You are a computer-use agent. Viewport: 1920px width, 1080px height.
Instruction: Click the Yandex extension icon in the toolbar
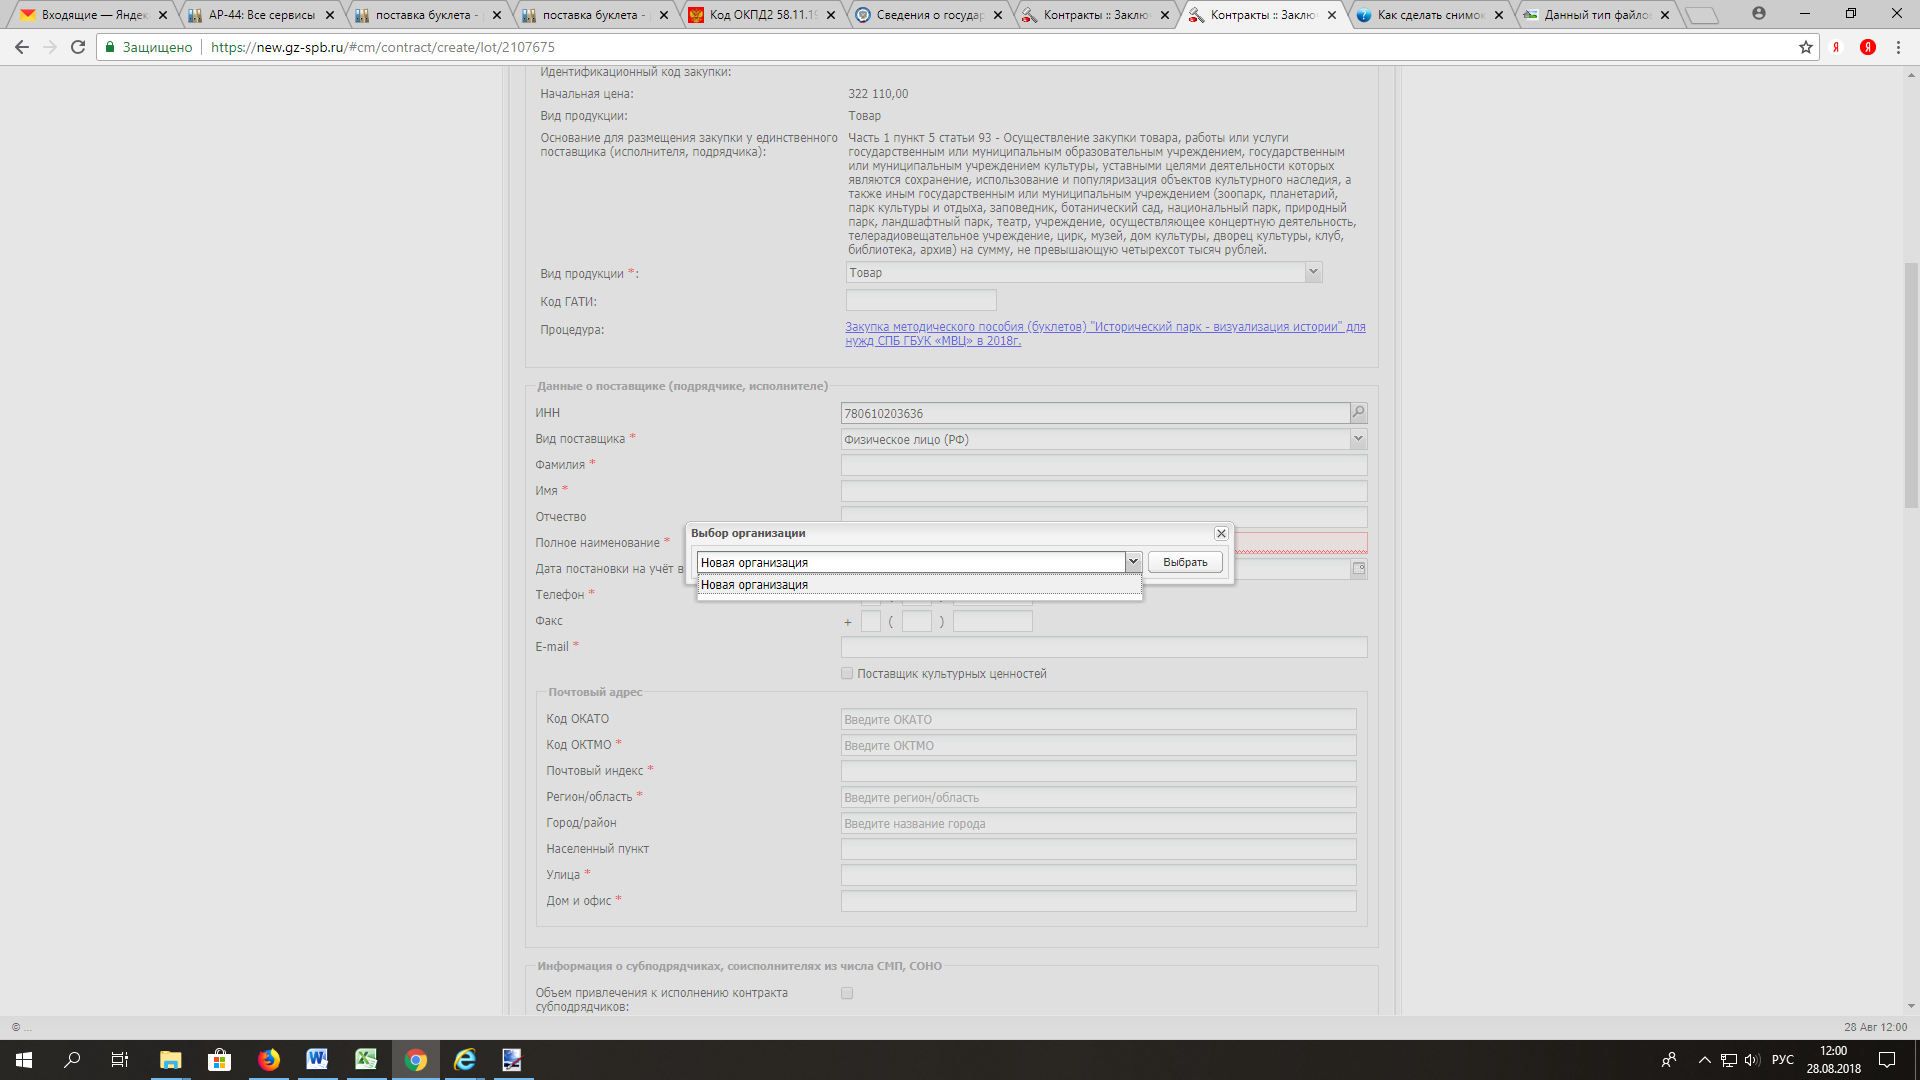[1867, 47]
